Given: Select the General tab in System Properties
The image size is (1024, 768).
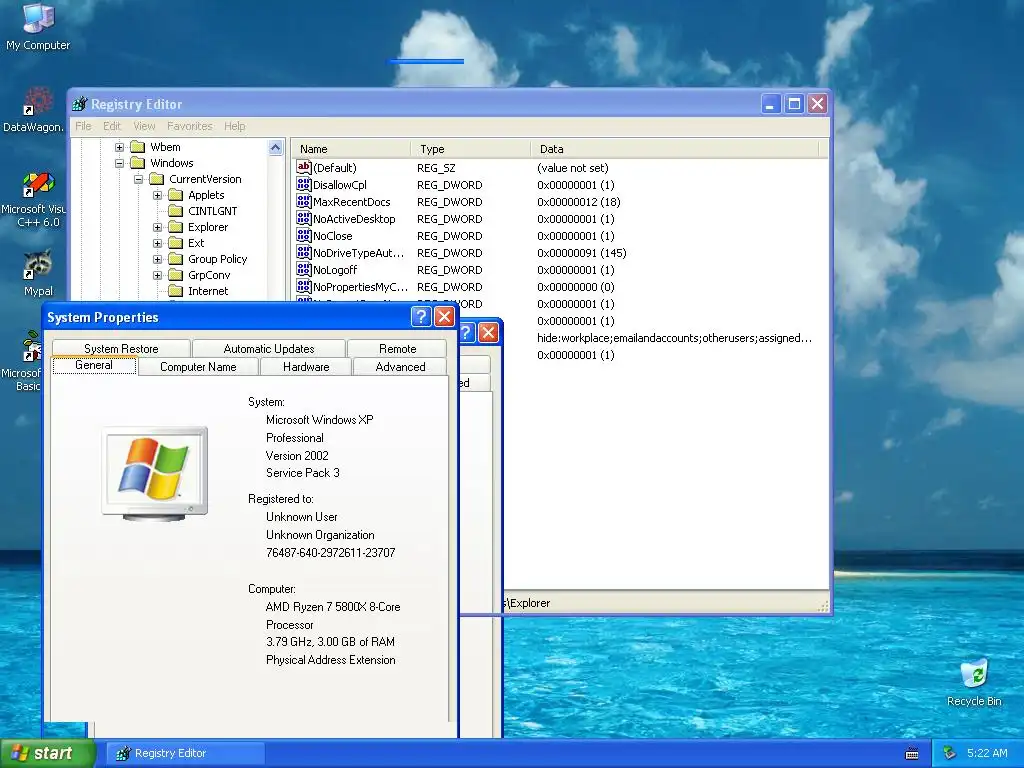Looking at the screenshot, I should point(94,365).
